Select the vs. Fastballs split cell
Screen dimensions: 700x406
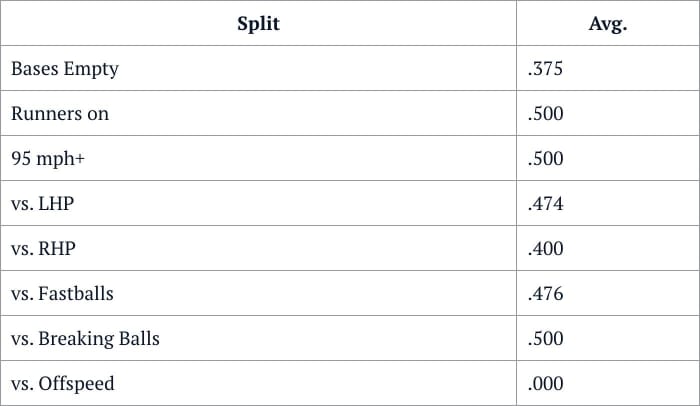(62, 294)
